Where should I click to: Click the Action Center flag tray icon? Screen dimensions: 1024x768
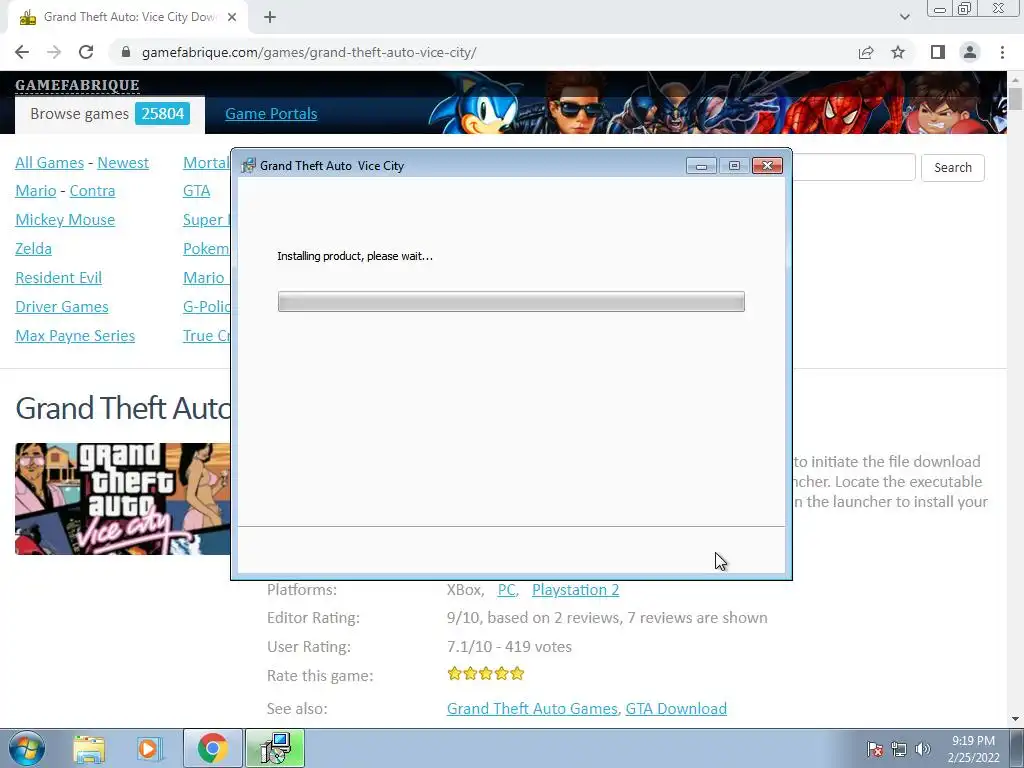click(874, 749)
